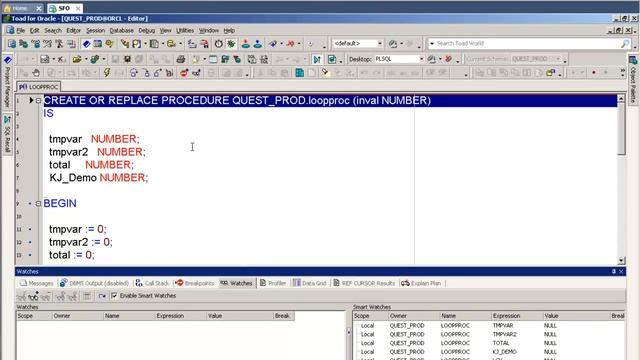Switch to the Messages tab
The height and width of the screenshot is (360, 640).
coord(36,283)
